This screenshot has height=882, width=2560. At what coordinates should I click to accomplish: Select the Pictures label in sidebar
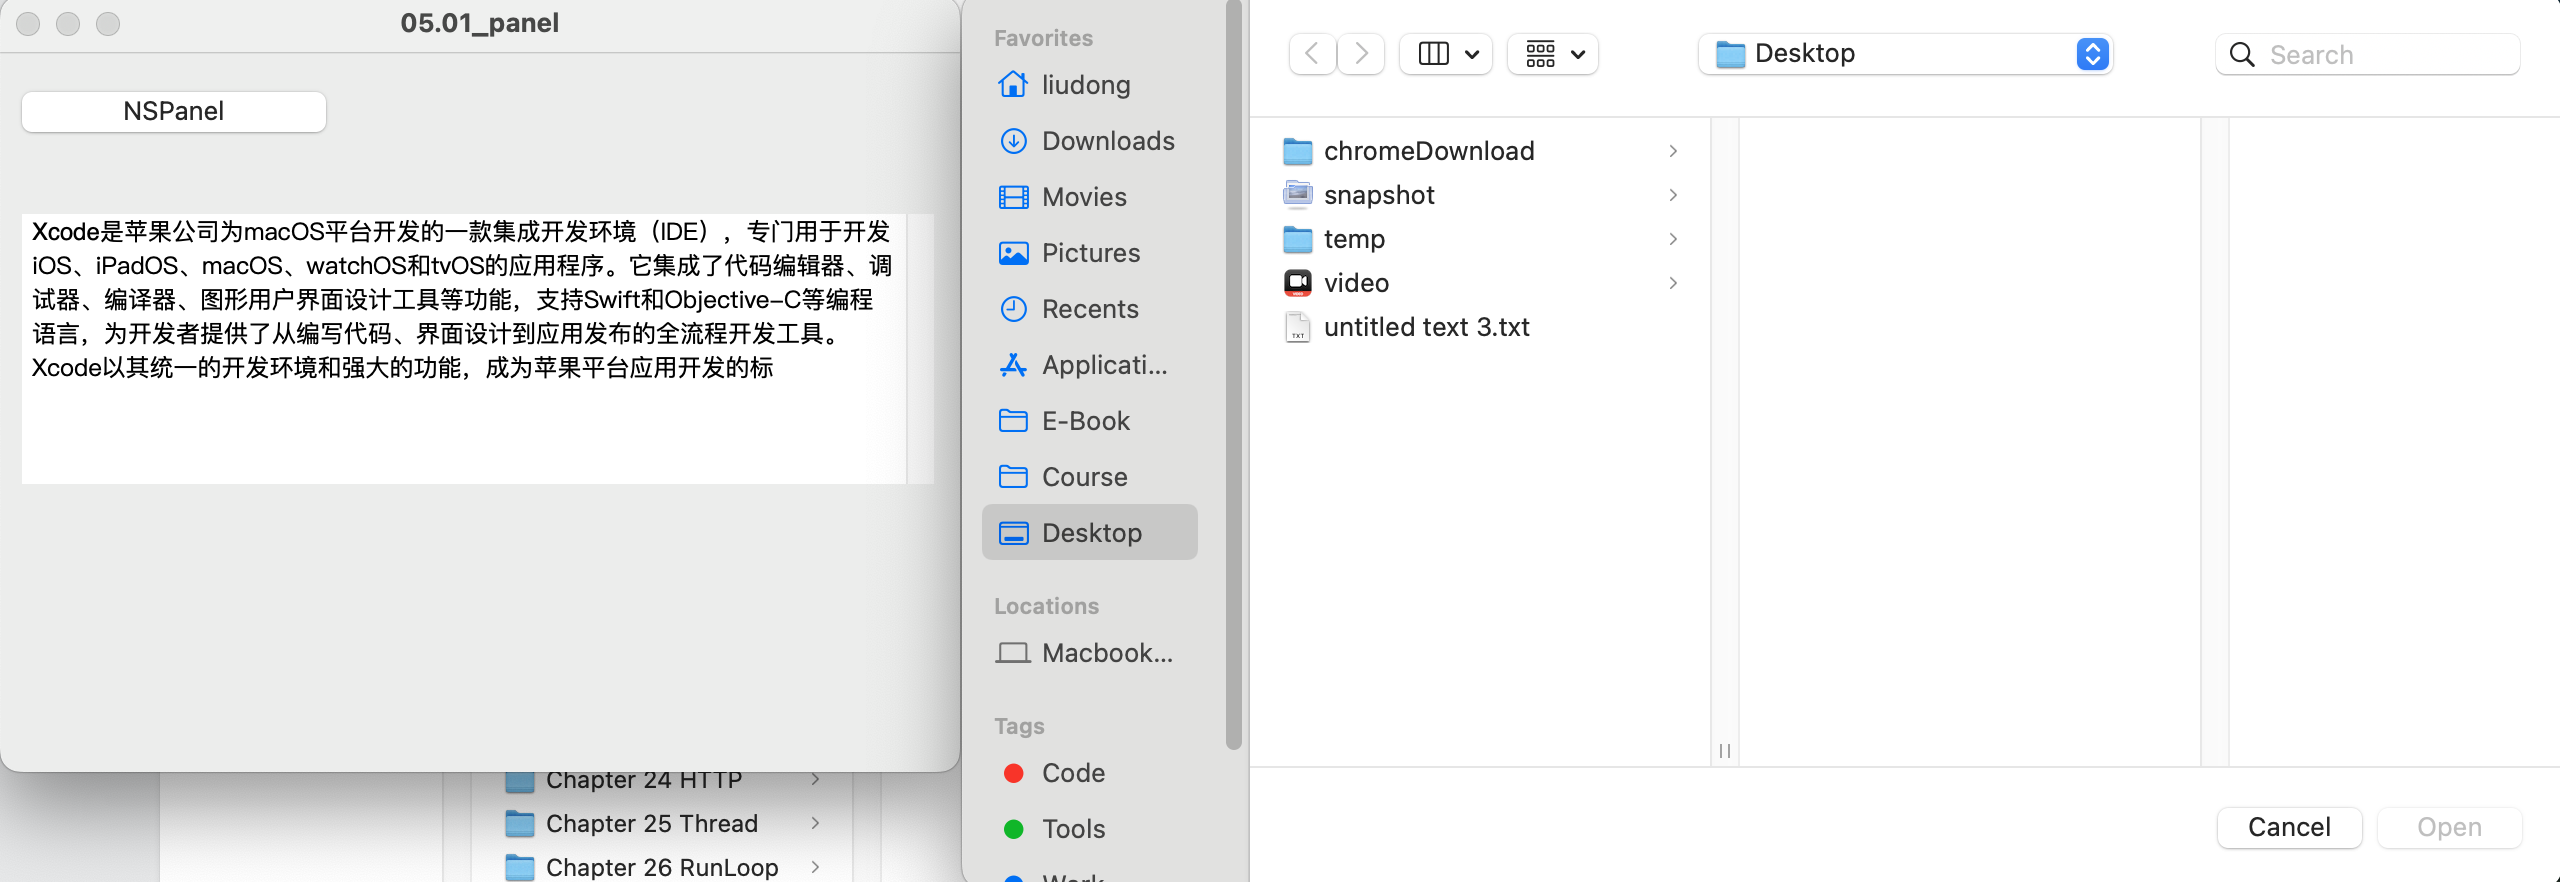click(x=1091, y=253)
